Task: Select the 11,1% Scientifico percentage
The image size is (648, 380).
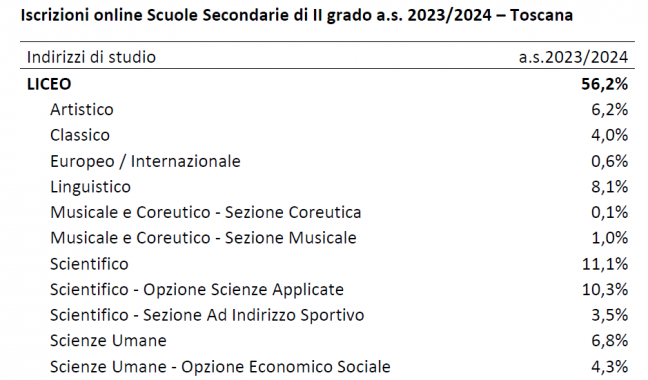Action: point(605,264)
